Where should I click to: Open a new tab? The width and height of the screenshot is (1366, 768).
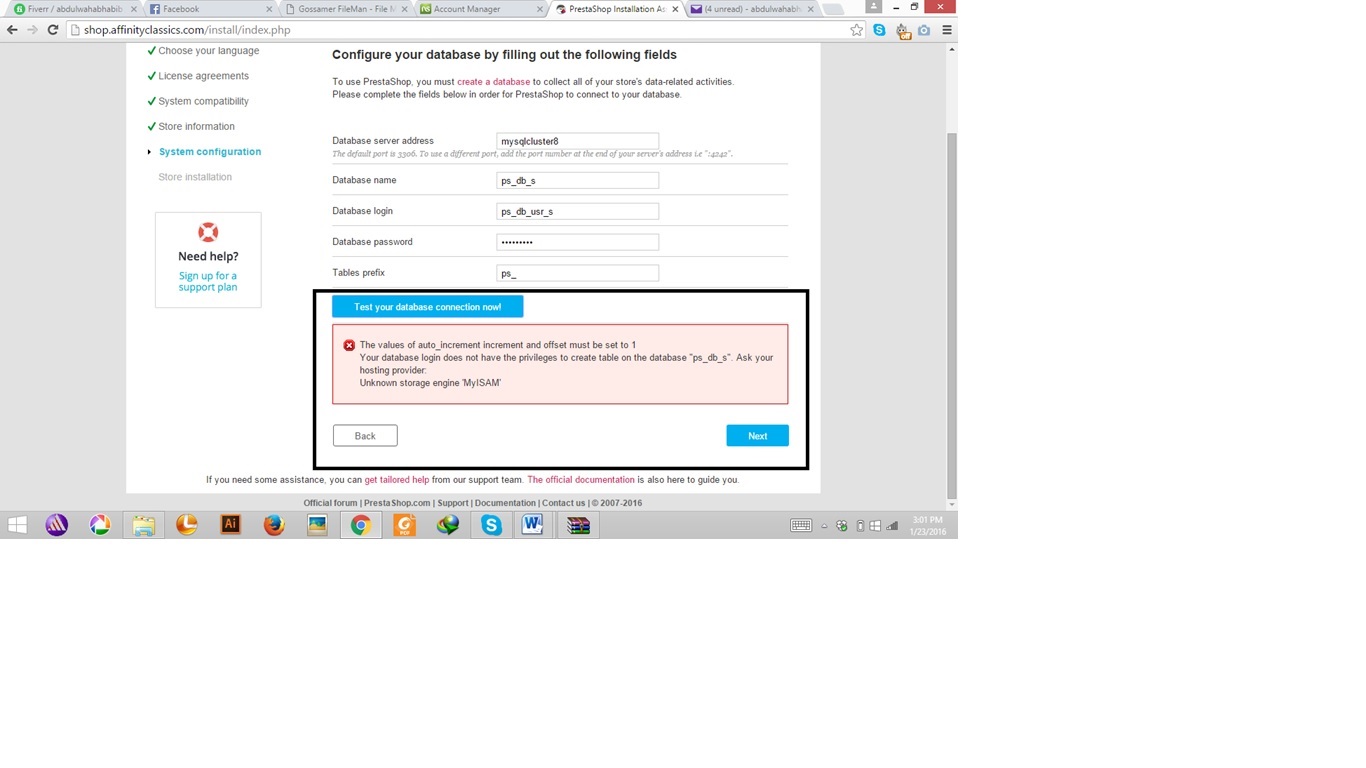click(832, 9)
